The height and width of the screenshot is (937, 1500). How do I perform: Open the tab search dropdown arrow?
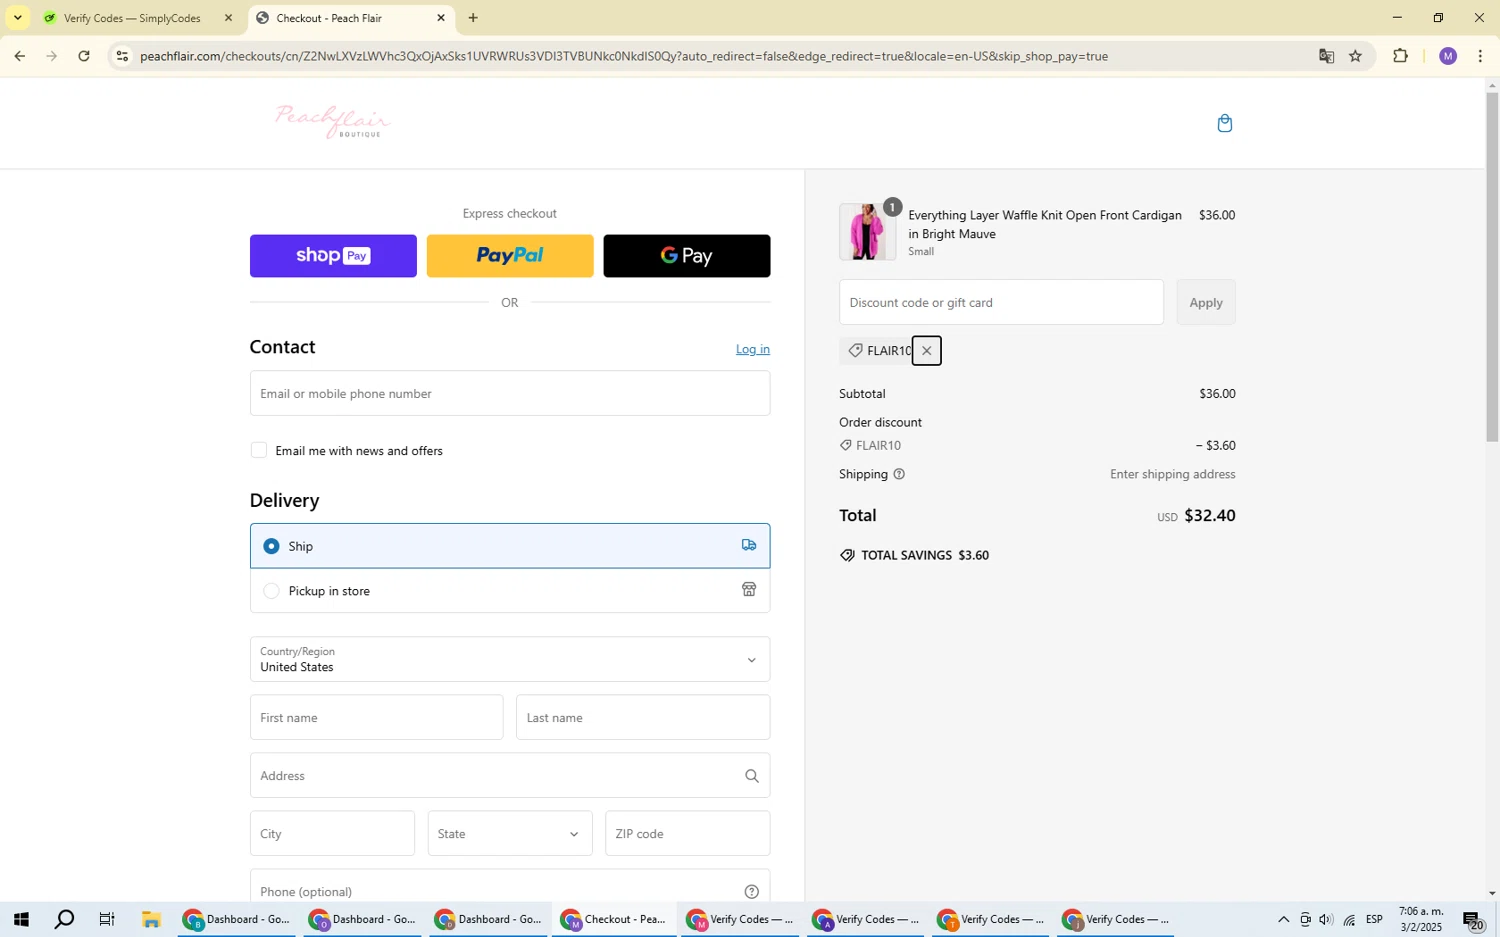(17, 18)
